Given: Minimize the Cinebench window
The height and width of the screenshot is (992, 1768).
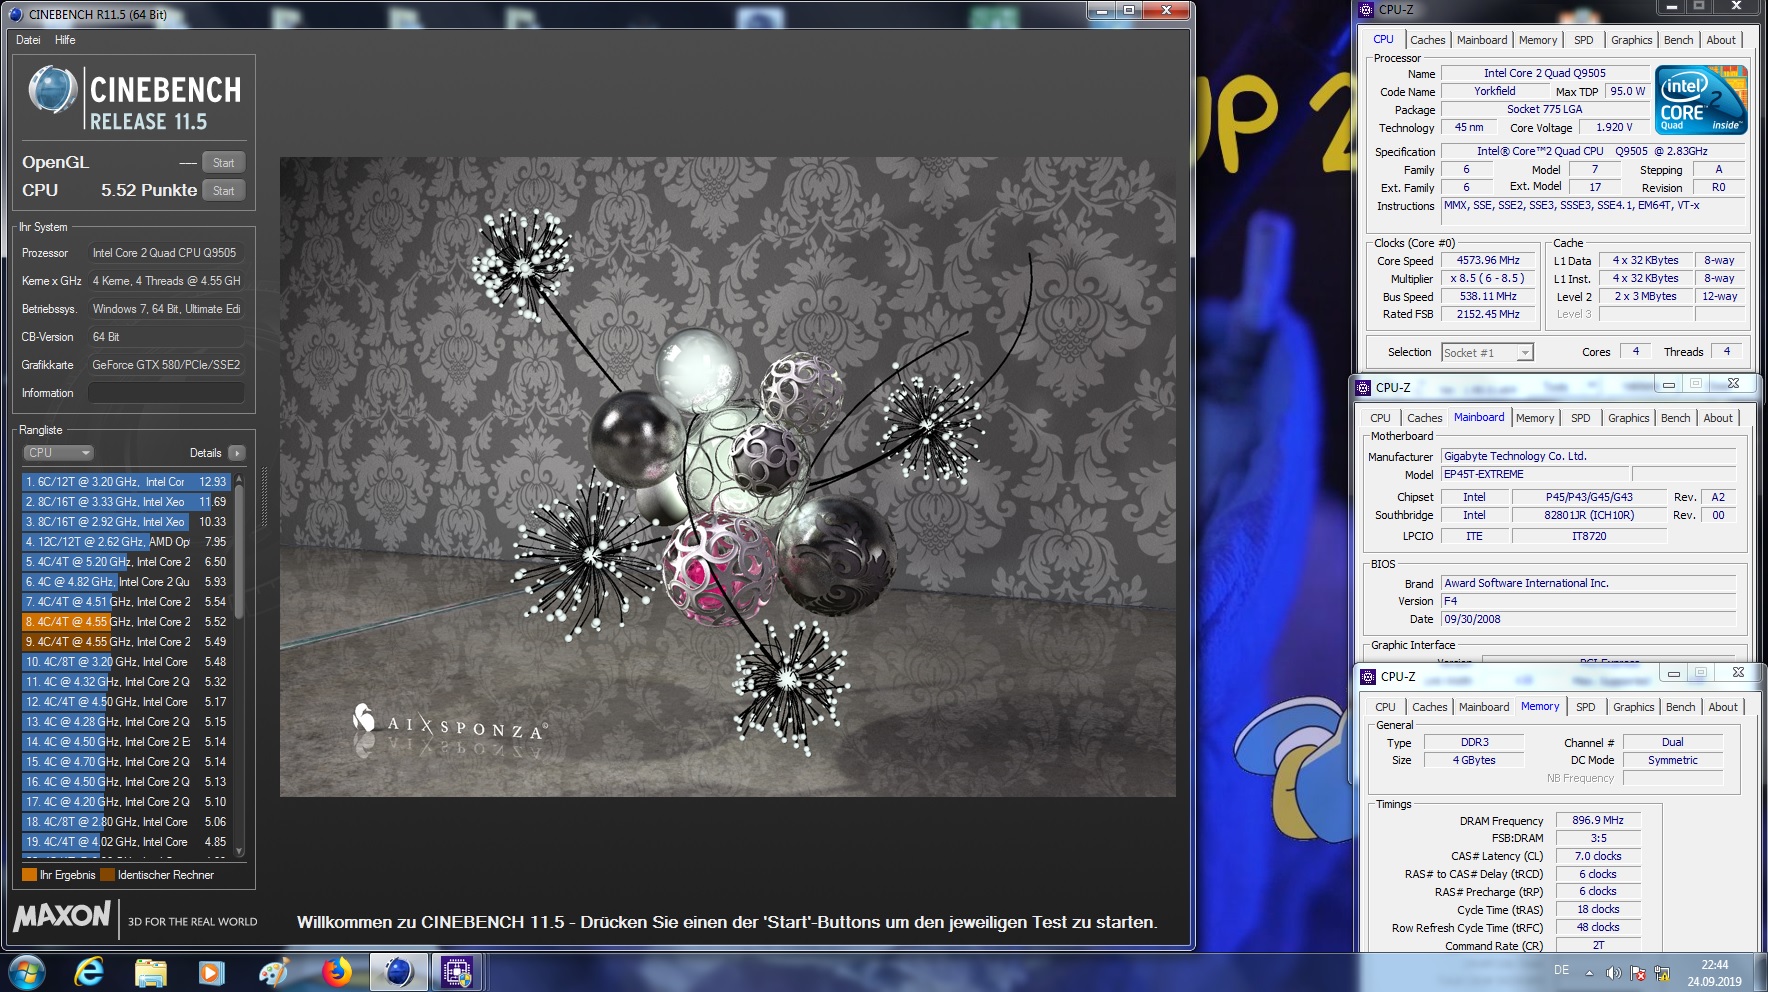Looking at the screenshot, I should click(1101, 10).
